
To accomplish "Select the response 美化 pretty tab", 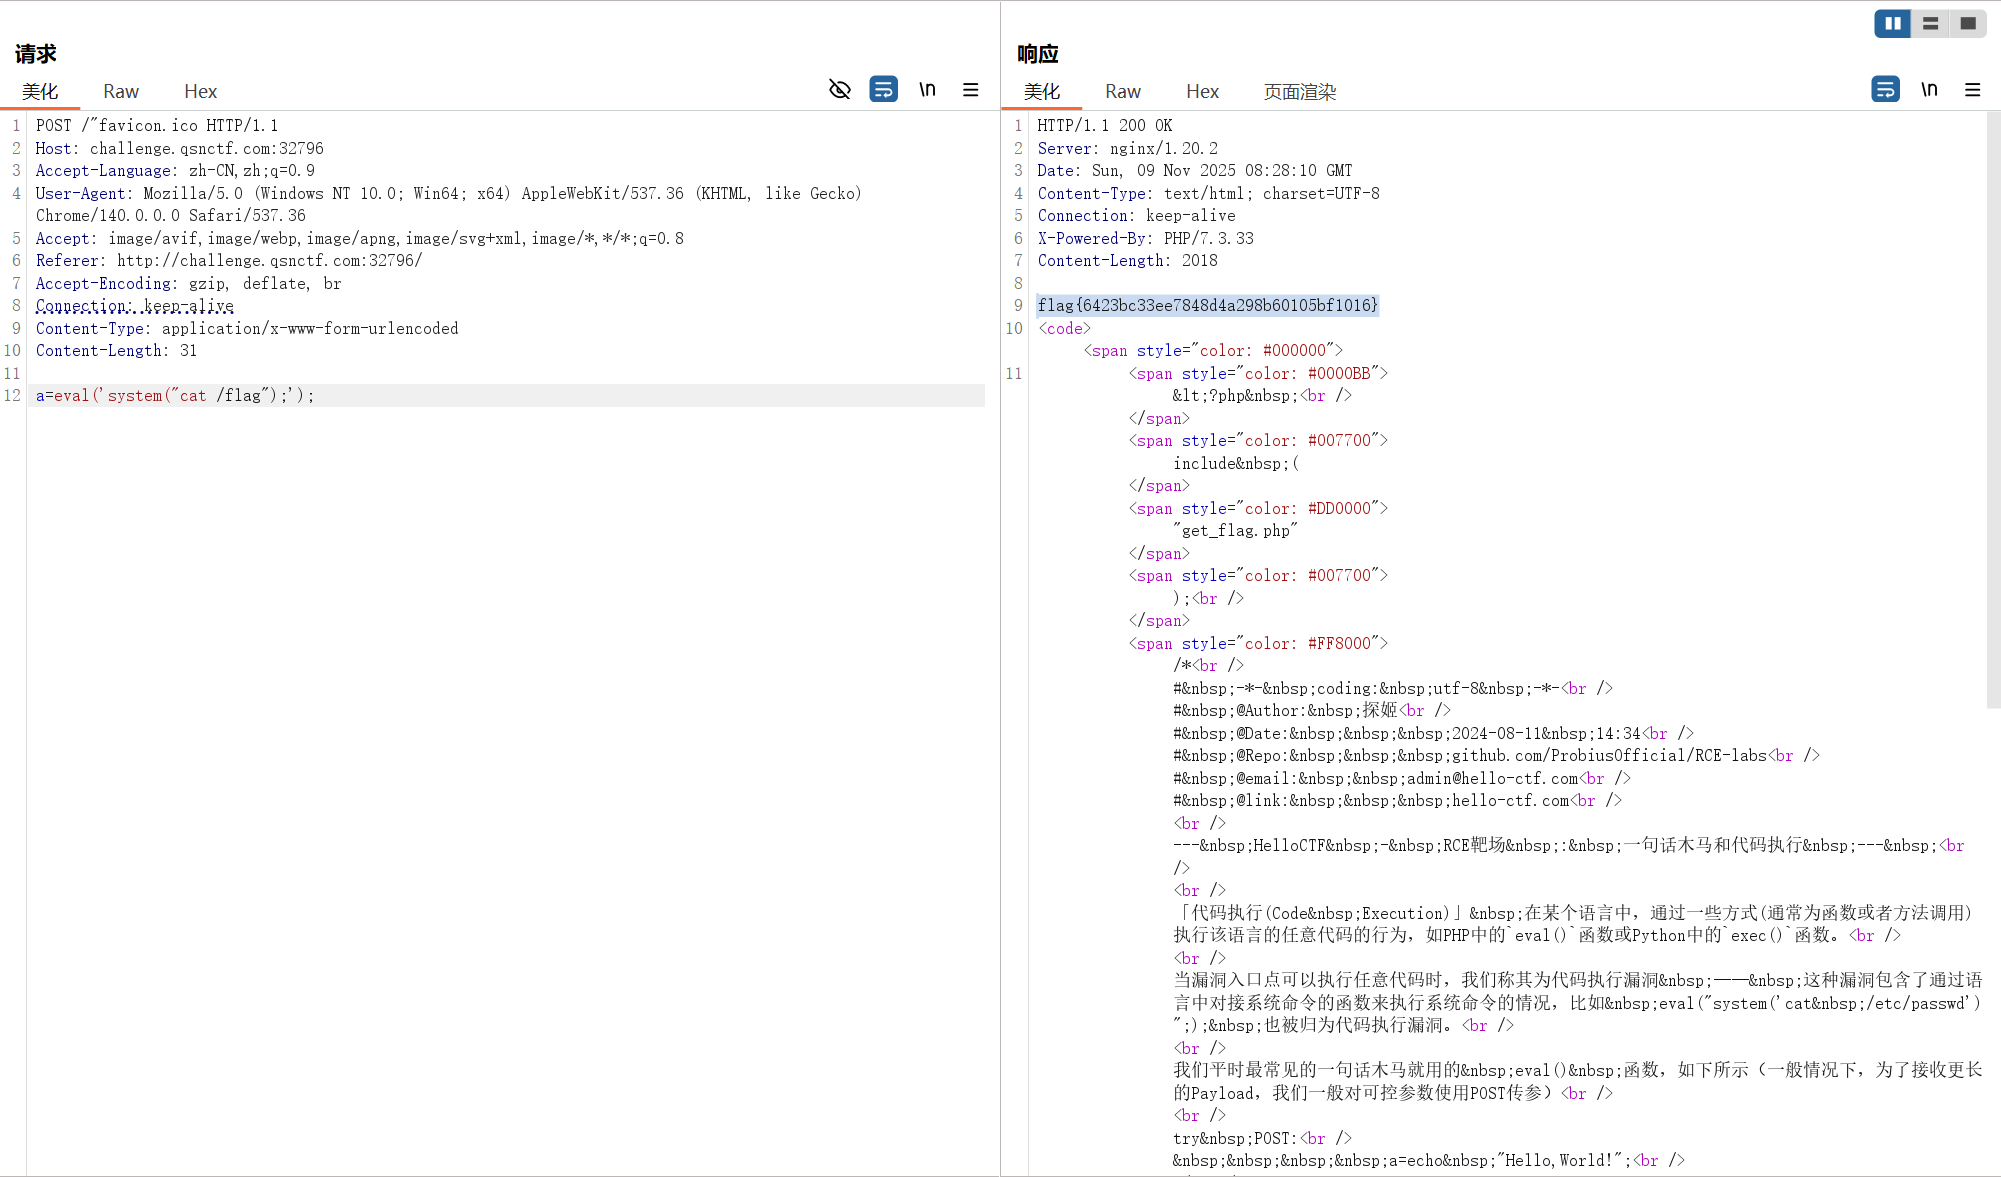I will (1041, 91).
